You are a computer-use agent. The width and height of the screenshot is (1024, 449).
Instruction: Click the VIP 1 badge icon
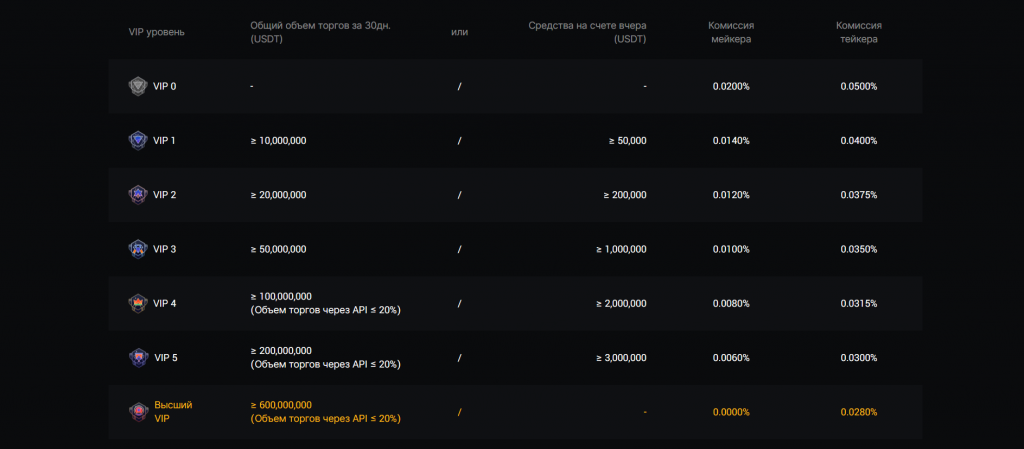tap(137, 140)
